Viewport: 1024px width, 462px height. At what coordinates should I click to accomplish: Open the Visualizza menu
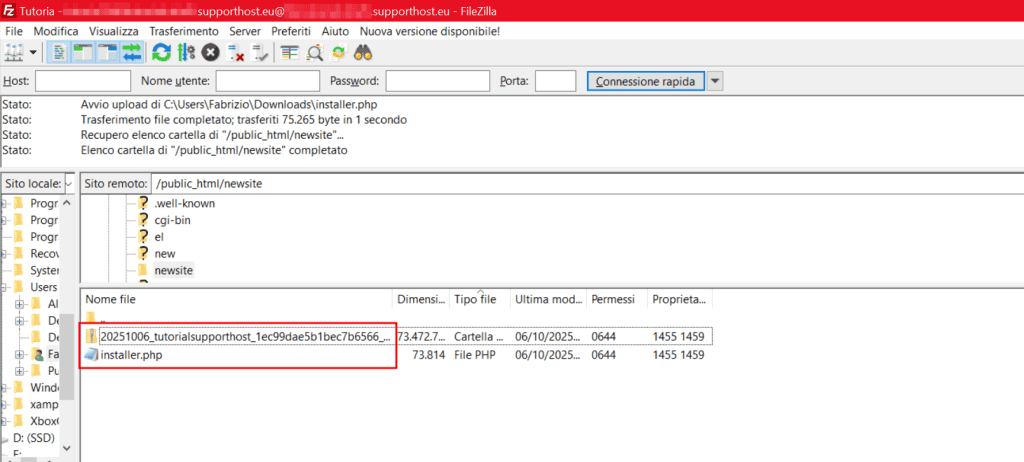coord(114,31)
